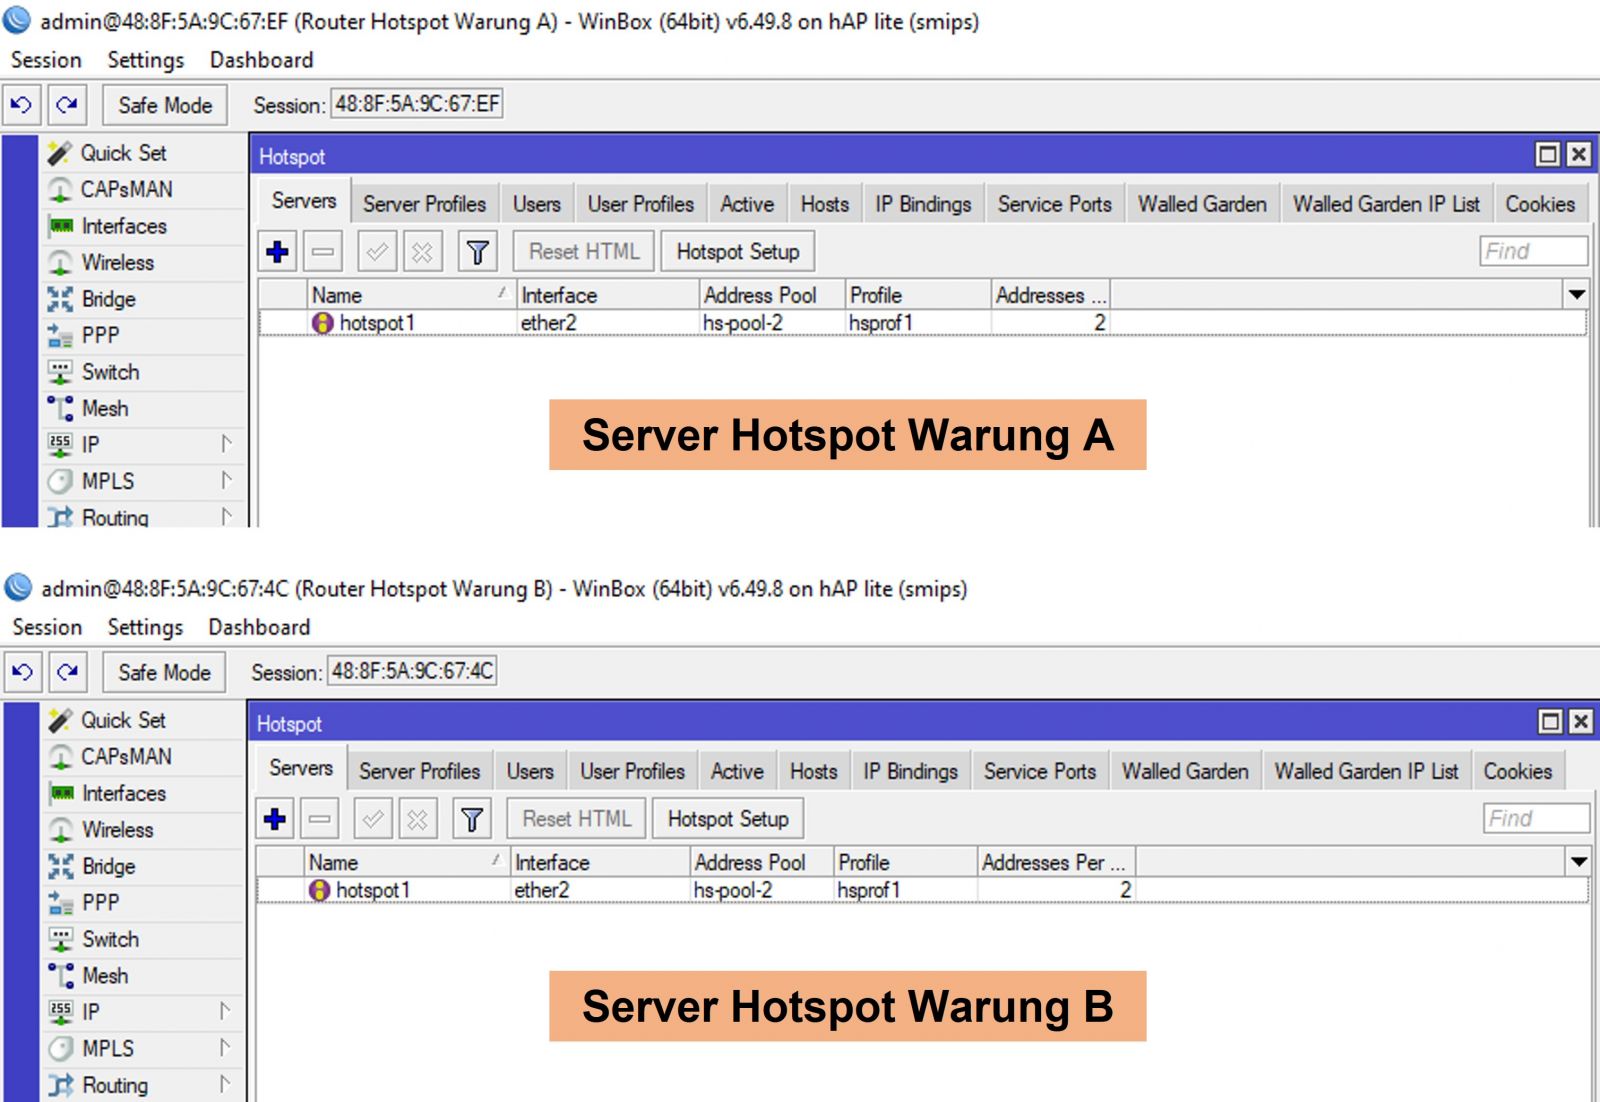Enable Safe Mode on Warung B router
1600x1102 pixels.
tap(163, 672)
